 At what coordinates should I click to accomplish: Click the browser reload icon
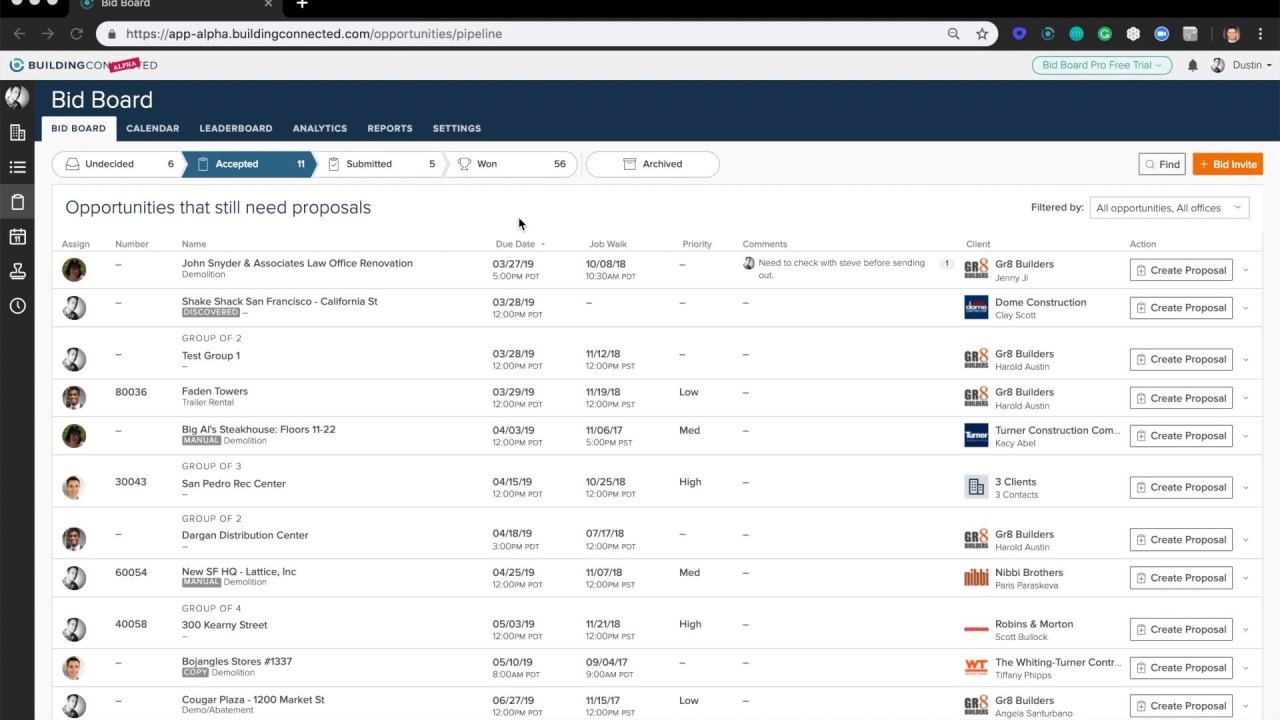76,33
